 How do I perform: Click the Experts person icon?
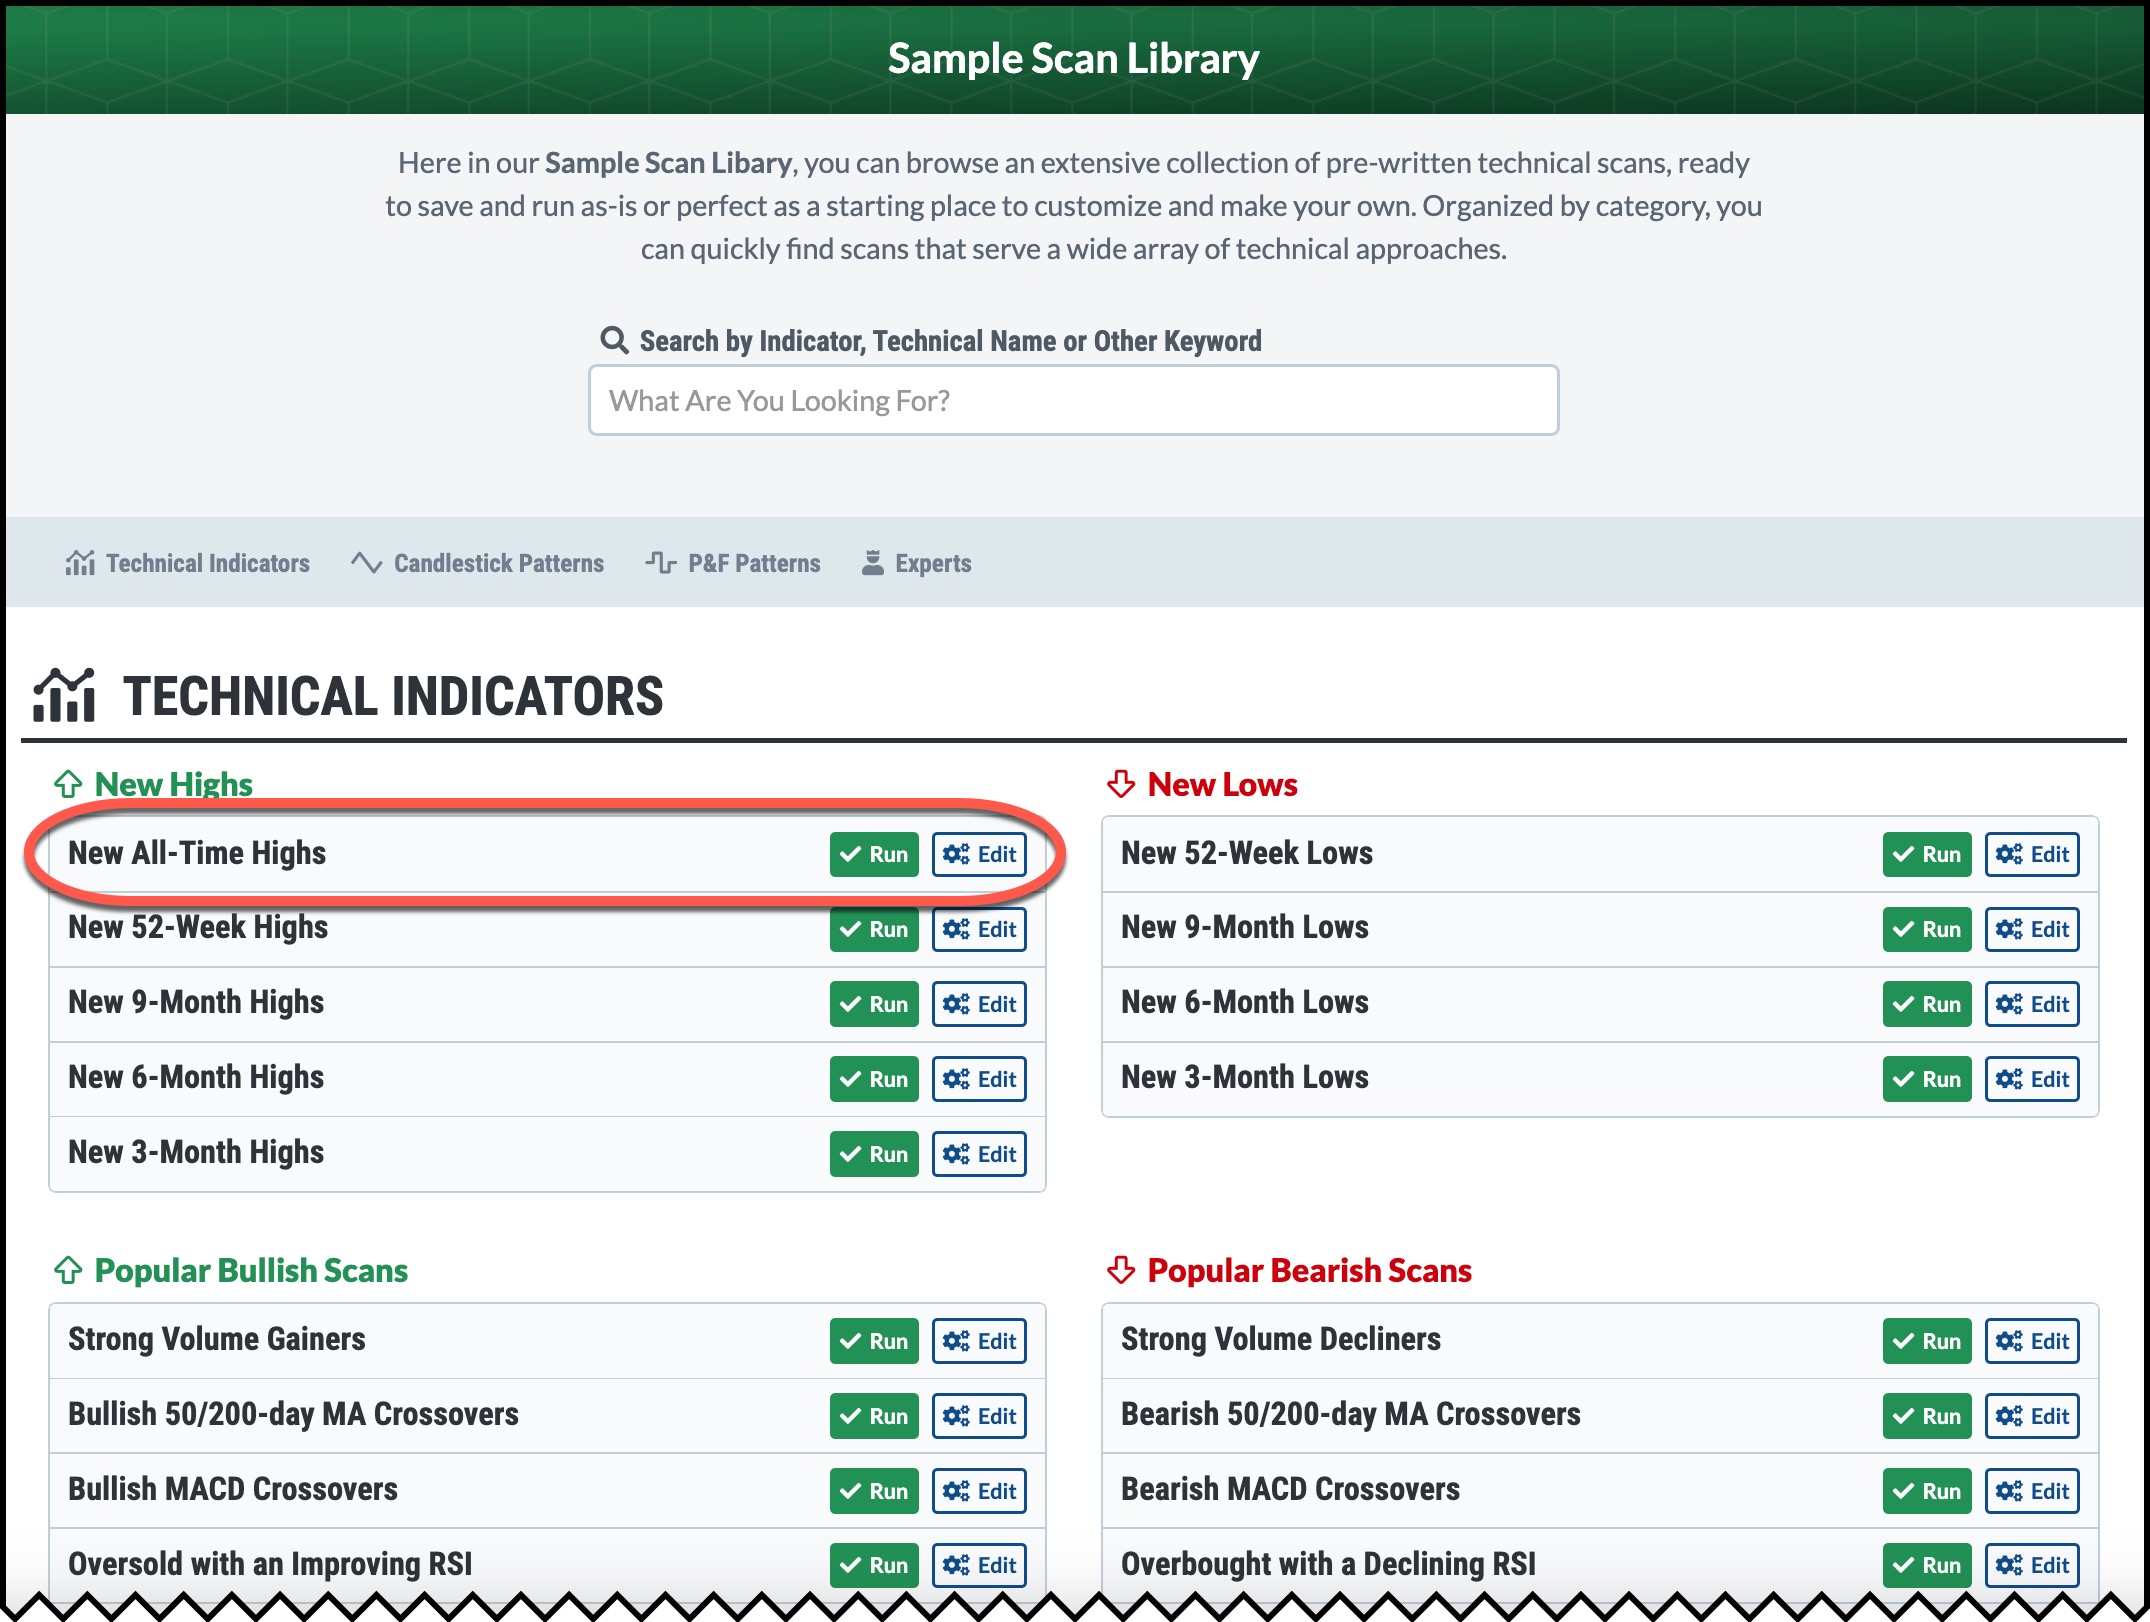873,563
